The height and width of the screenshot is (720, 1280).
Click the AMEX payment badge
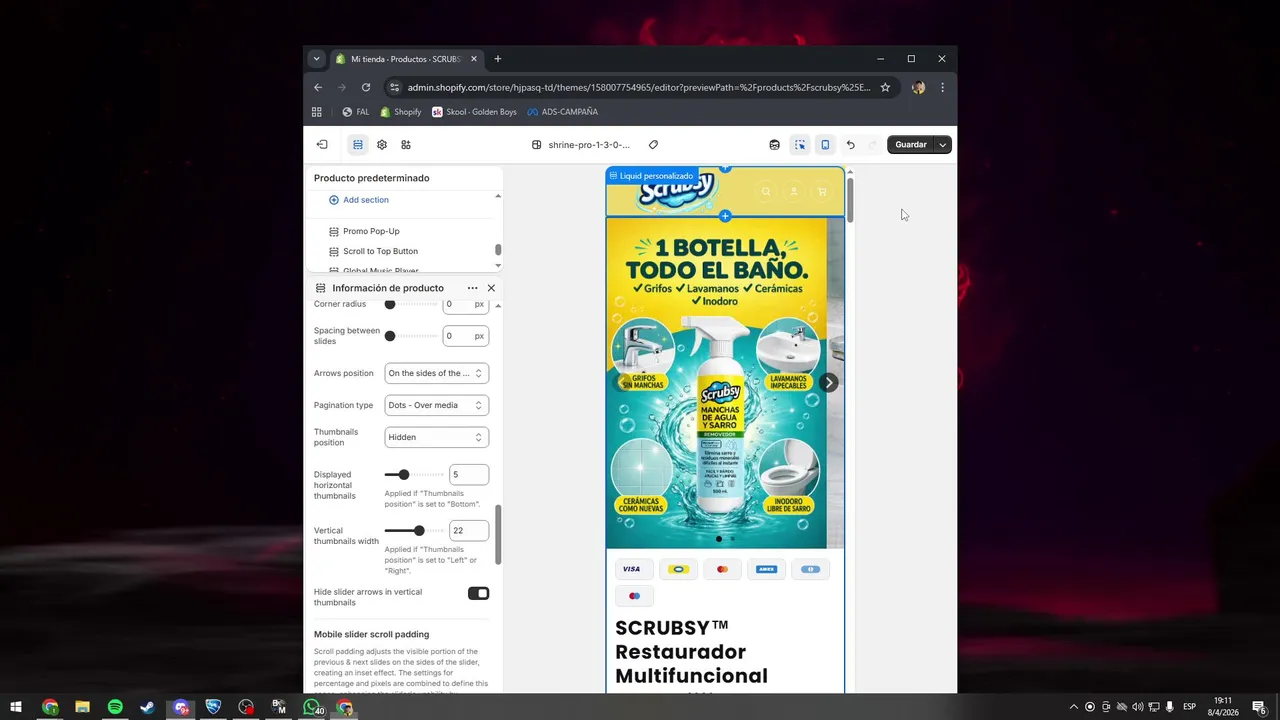click(766, 569)
